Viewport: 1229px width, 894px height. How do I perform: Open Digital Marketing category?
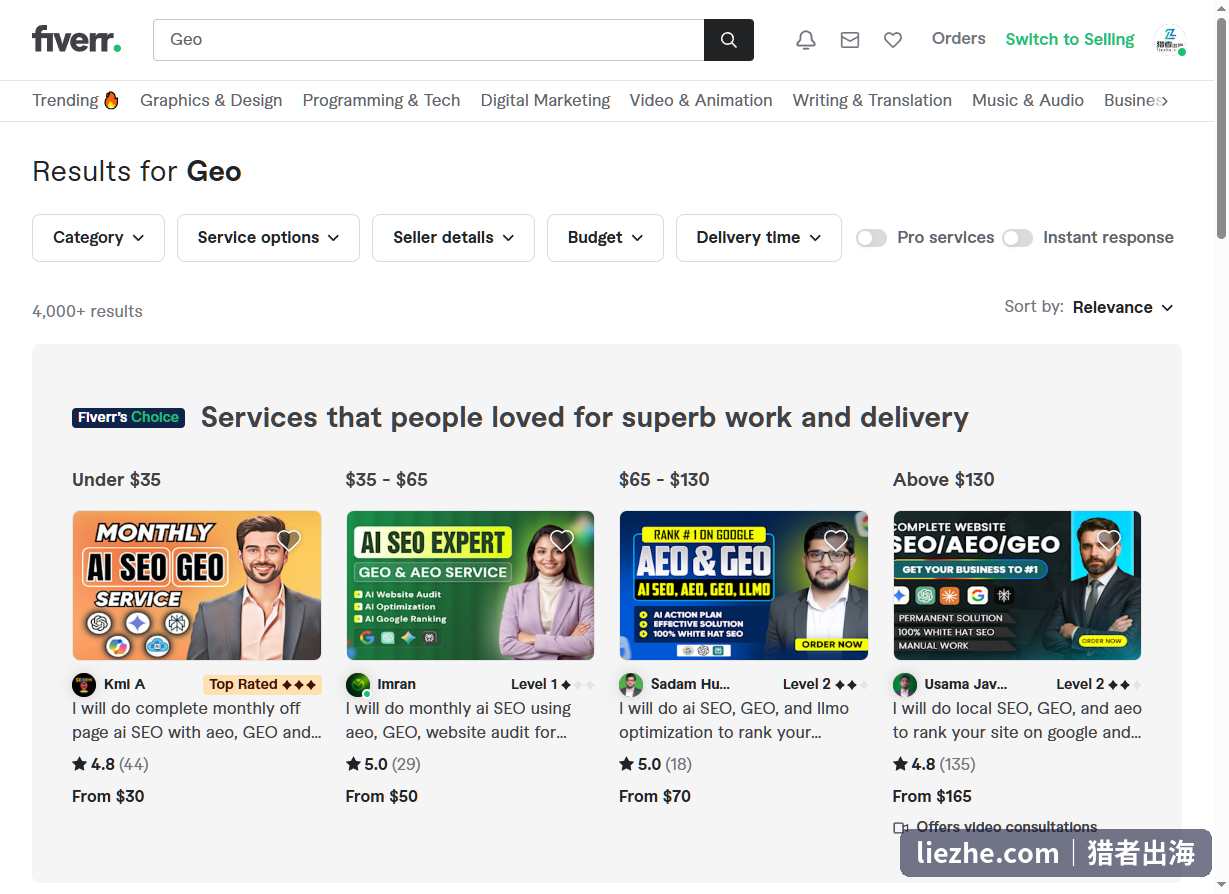(x=545, y=100)
